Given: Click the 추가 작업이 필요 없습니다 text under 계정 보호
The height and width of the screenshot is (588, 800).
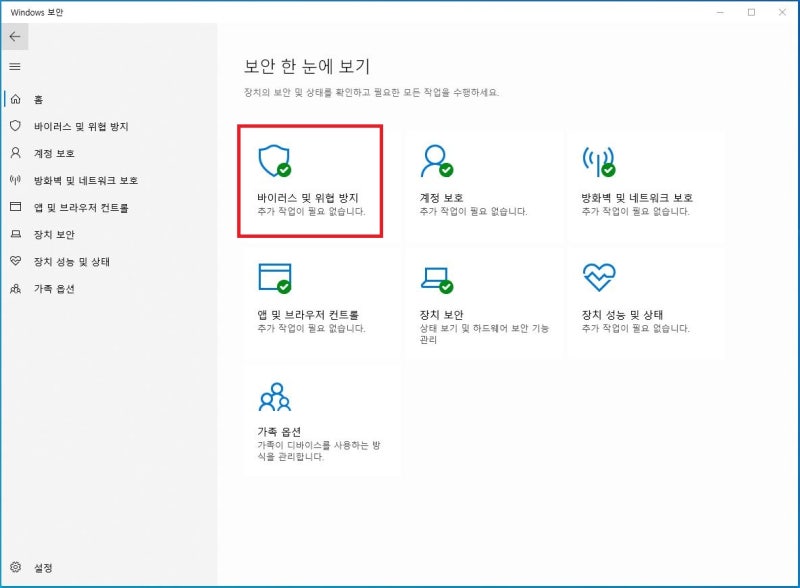Looking at the screenshot, I should tap(473, 211).
